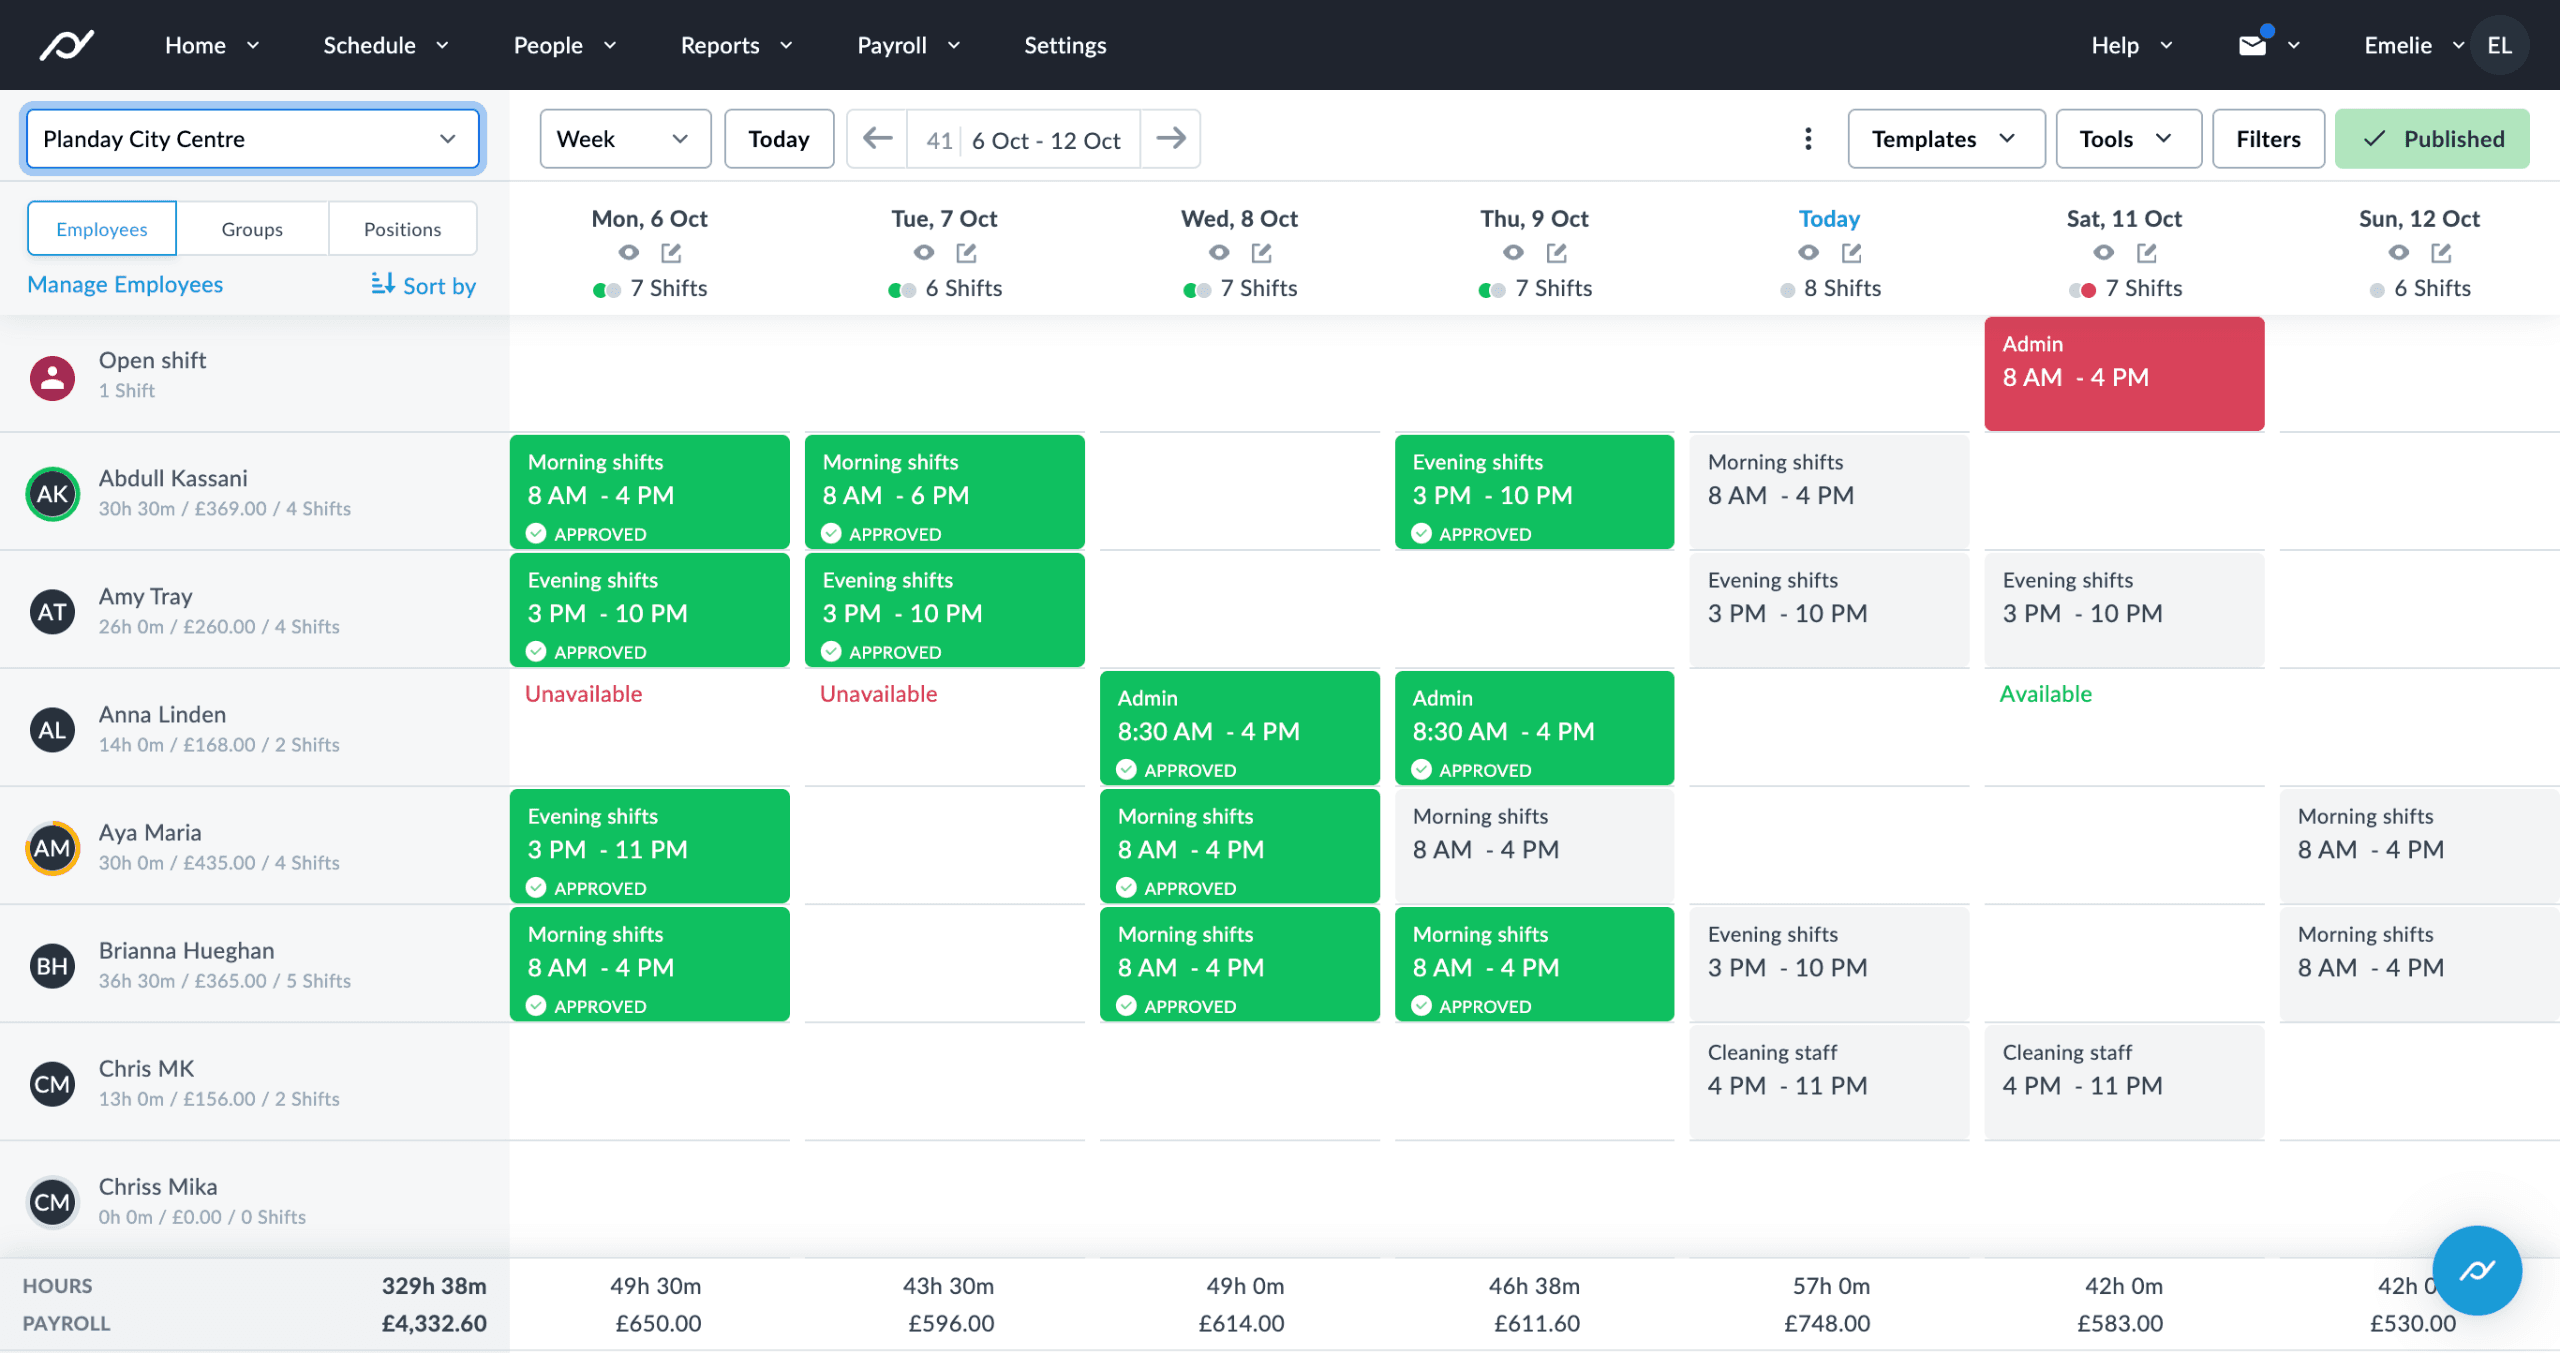Check notifications via the envelope icon
This screenshot has height=1353, width=2560.
(x=2251, y=44)
